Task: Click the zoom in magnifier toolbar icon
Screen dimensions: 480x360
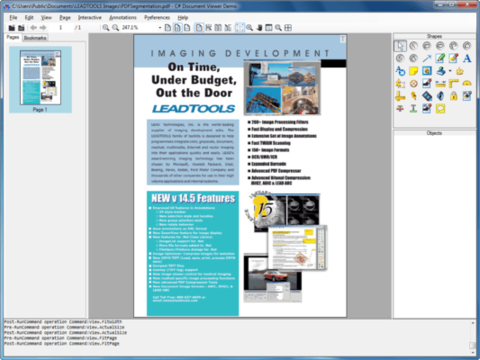Action: tap(106, 28)
